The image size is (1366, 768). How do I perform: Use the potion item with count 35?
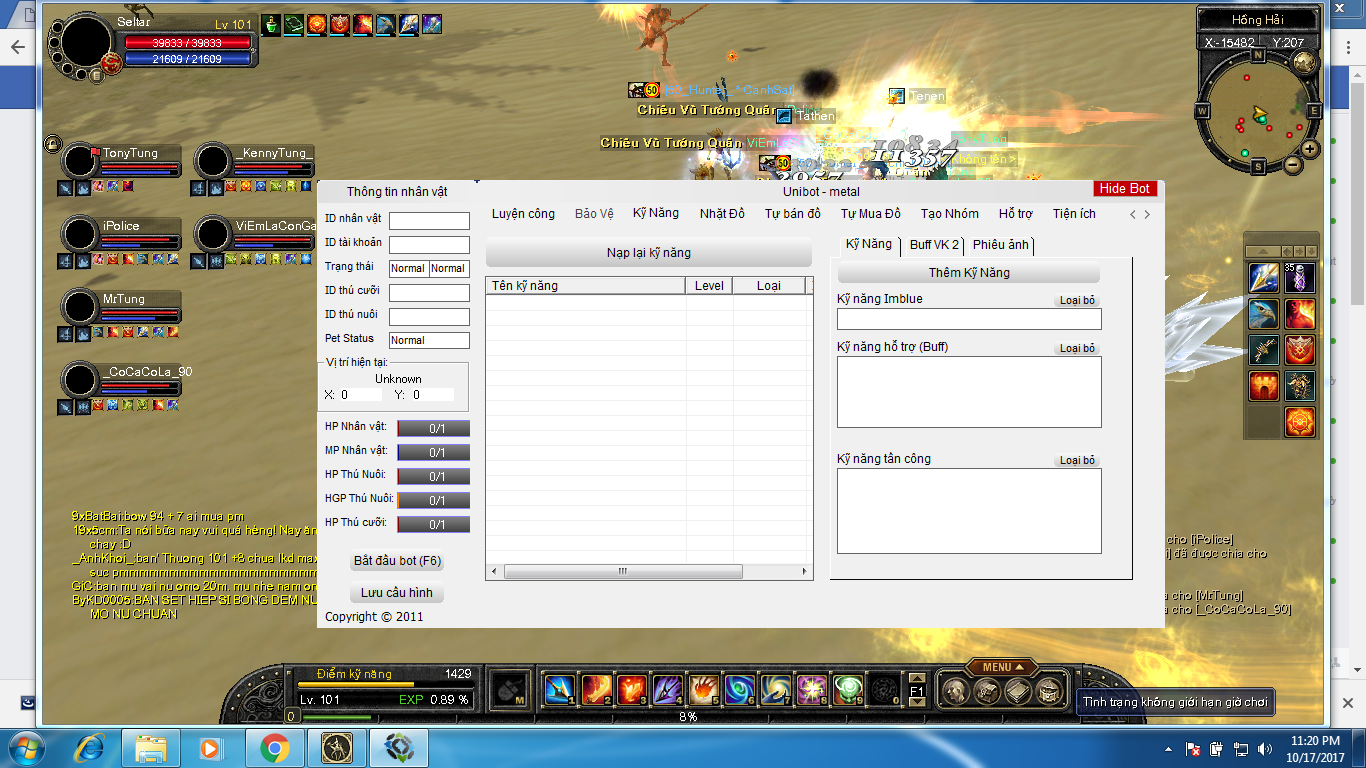pos(1300,278)
